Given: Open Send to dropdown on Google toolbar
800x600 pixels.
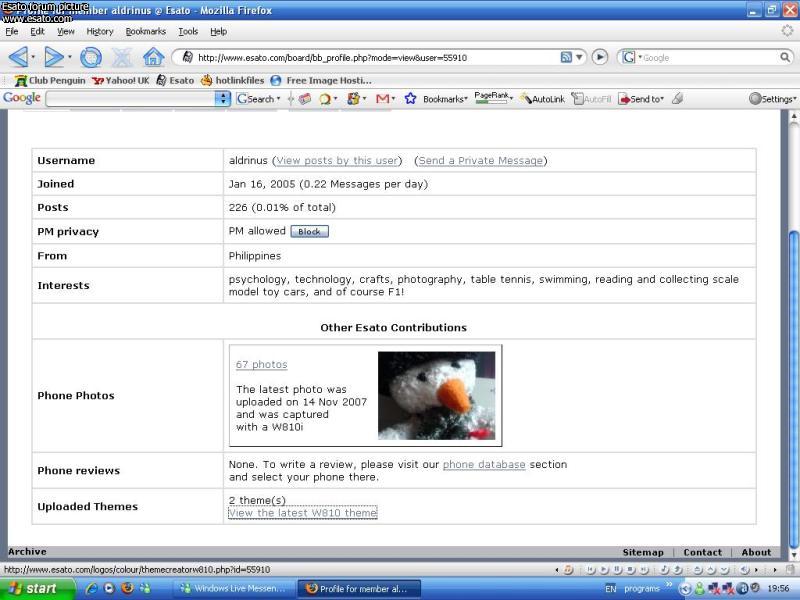Looking at the screenshot, I should (641, 99).
